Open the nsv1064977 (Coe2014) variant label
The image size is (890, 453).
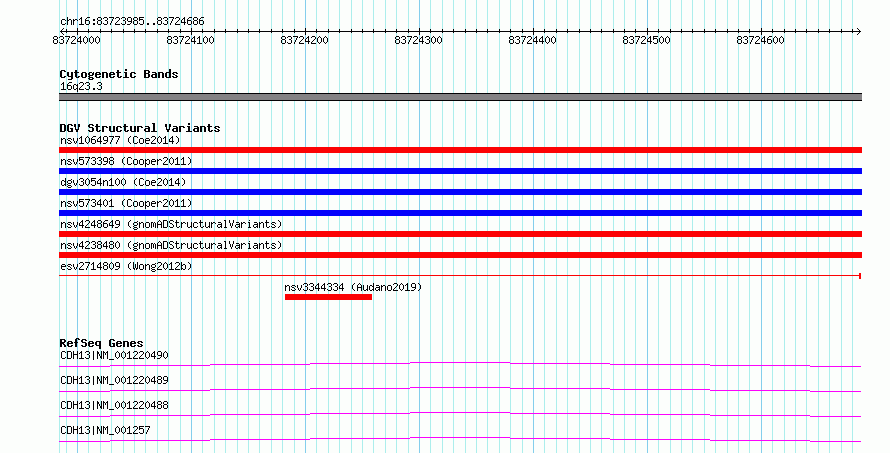(x=120, y=140)
